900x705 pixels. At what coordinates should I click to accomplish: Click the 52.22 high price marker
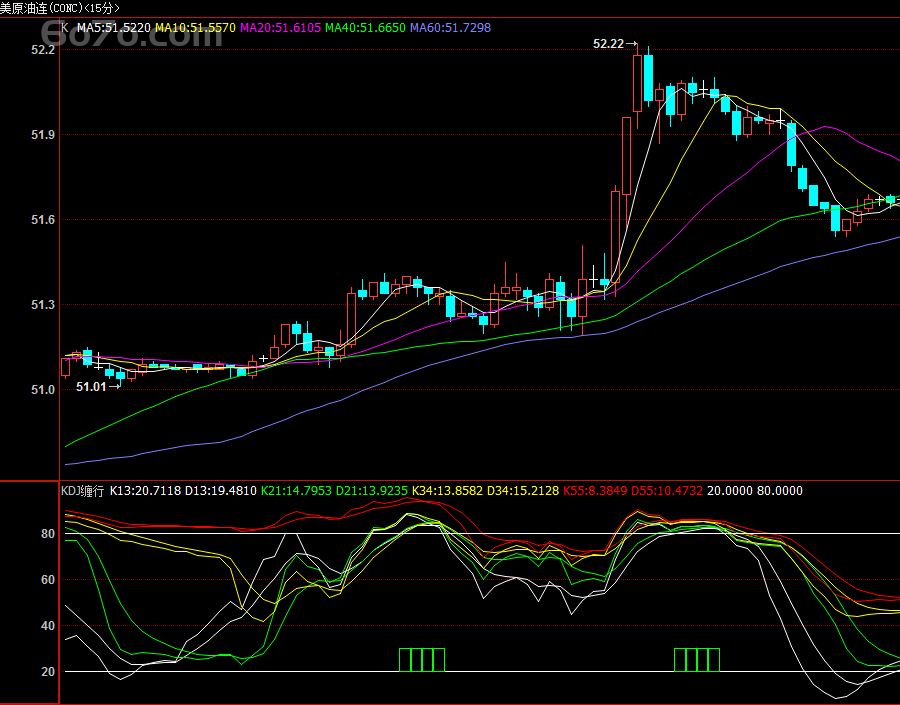pyautogui.click(x=608, y=44)
